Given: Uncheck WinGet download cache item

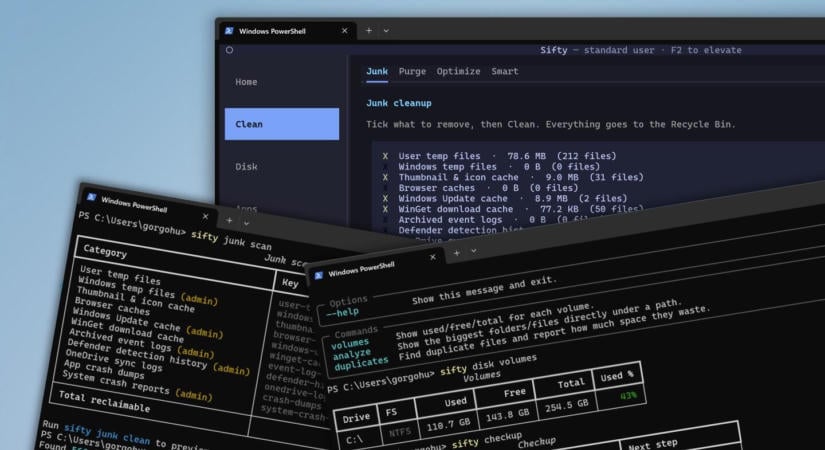Looking at the screenshot, I should [x=385, y=209].
